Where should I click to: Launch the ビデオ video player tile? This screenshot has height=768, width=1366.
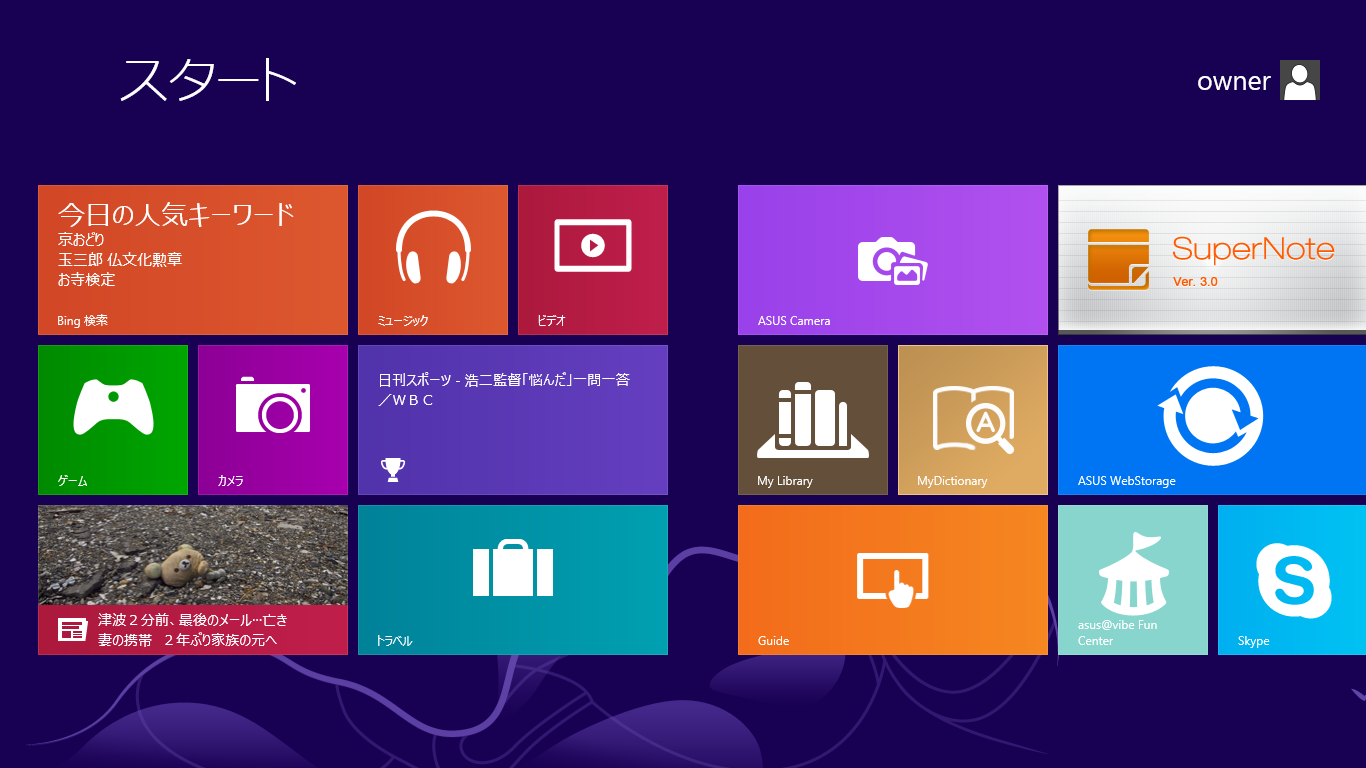[x=593, y=260]
